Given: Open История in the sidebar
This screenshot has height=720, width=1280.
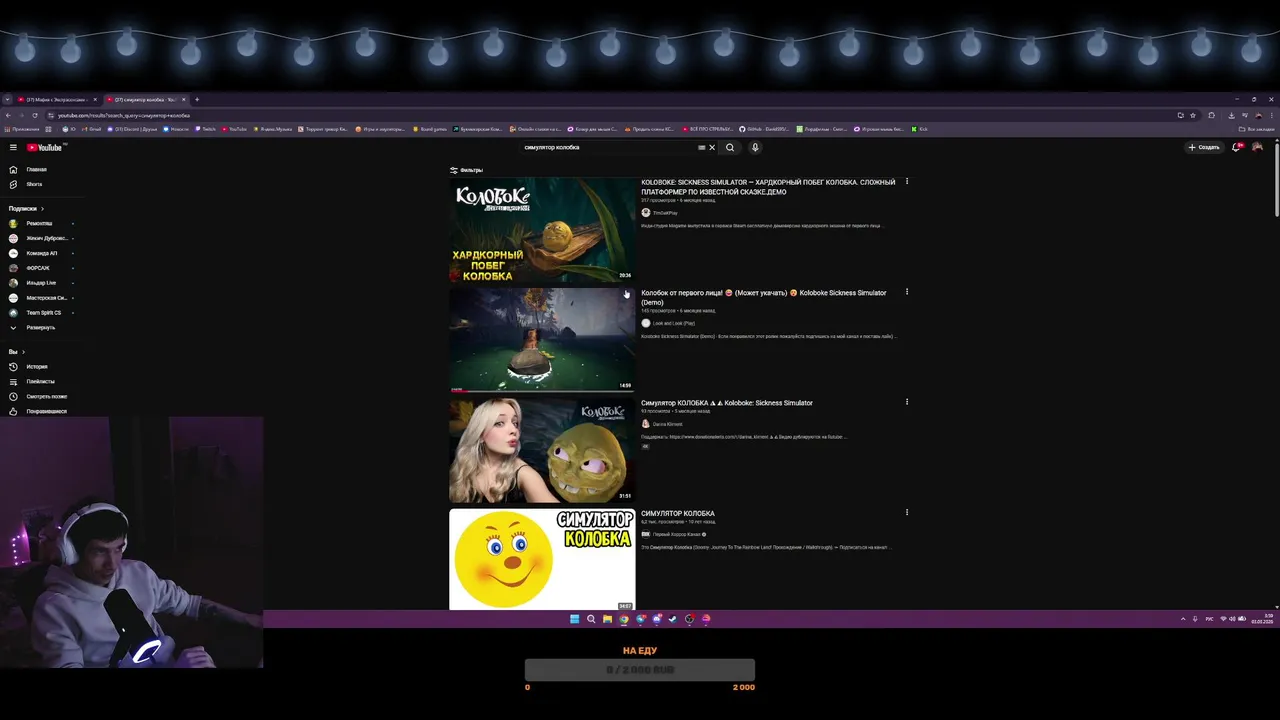Looking at the screenshot, I should point(37,366).
